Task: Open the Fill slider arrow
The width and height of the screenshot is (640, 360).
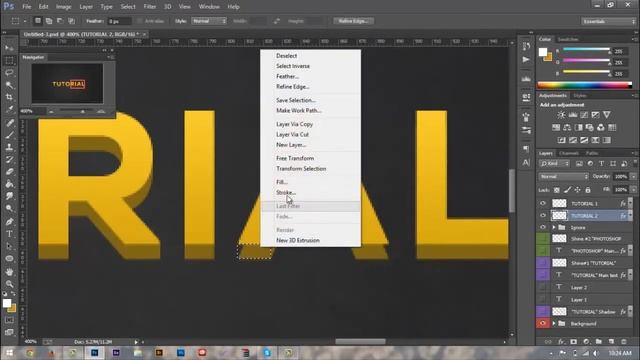Action: coord(633,190)
